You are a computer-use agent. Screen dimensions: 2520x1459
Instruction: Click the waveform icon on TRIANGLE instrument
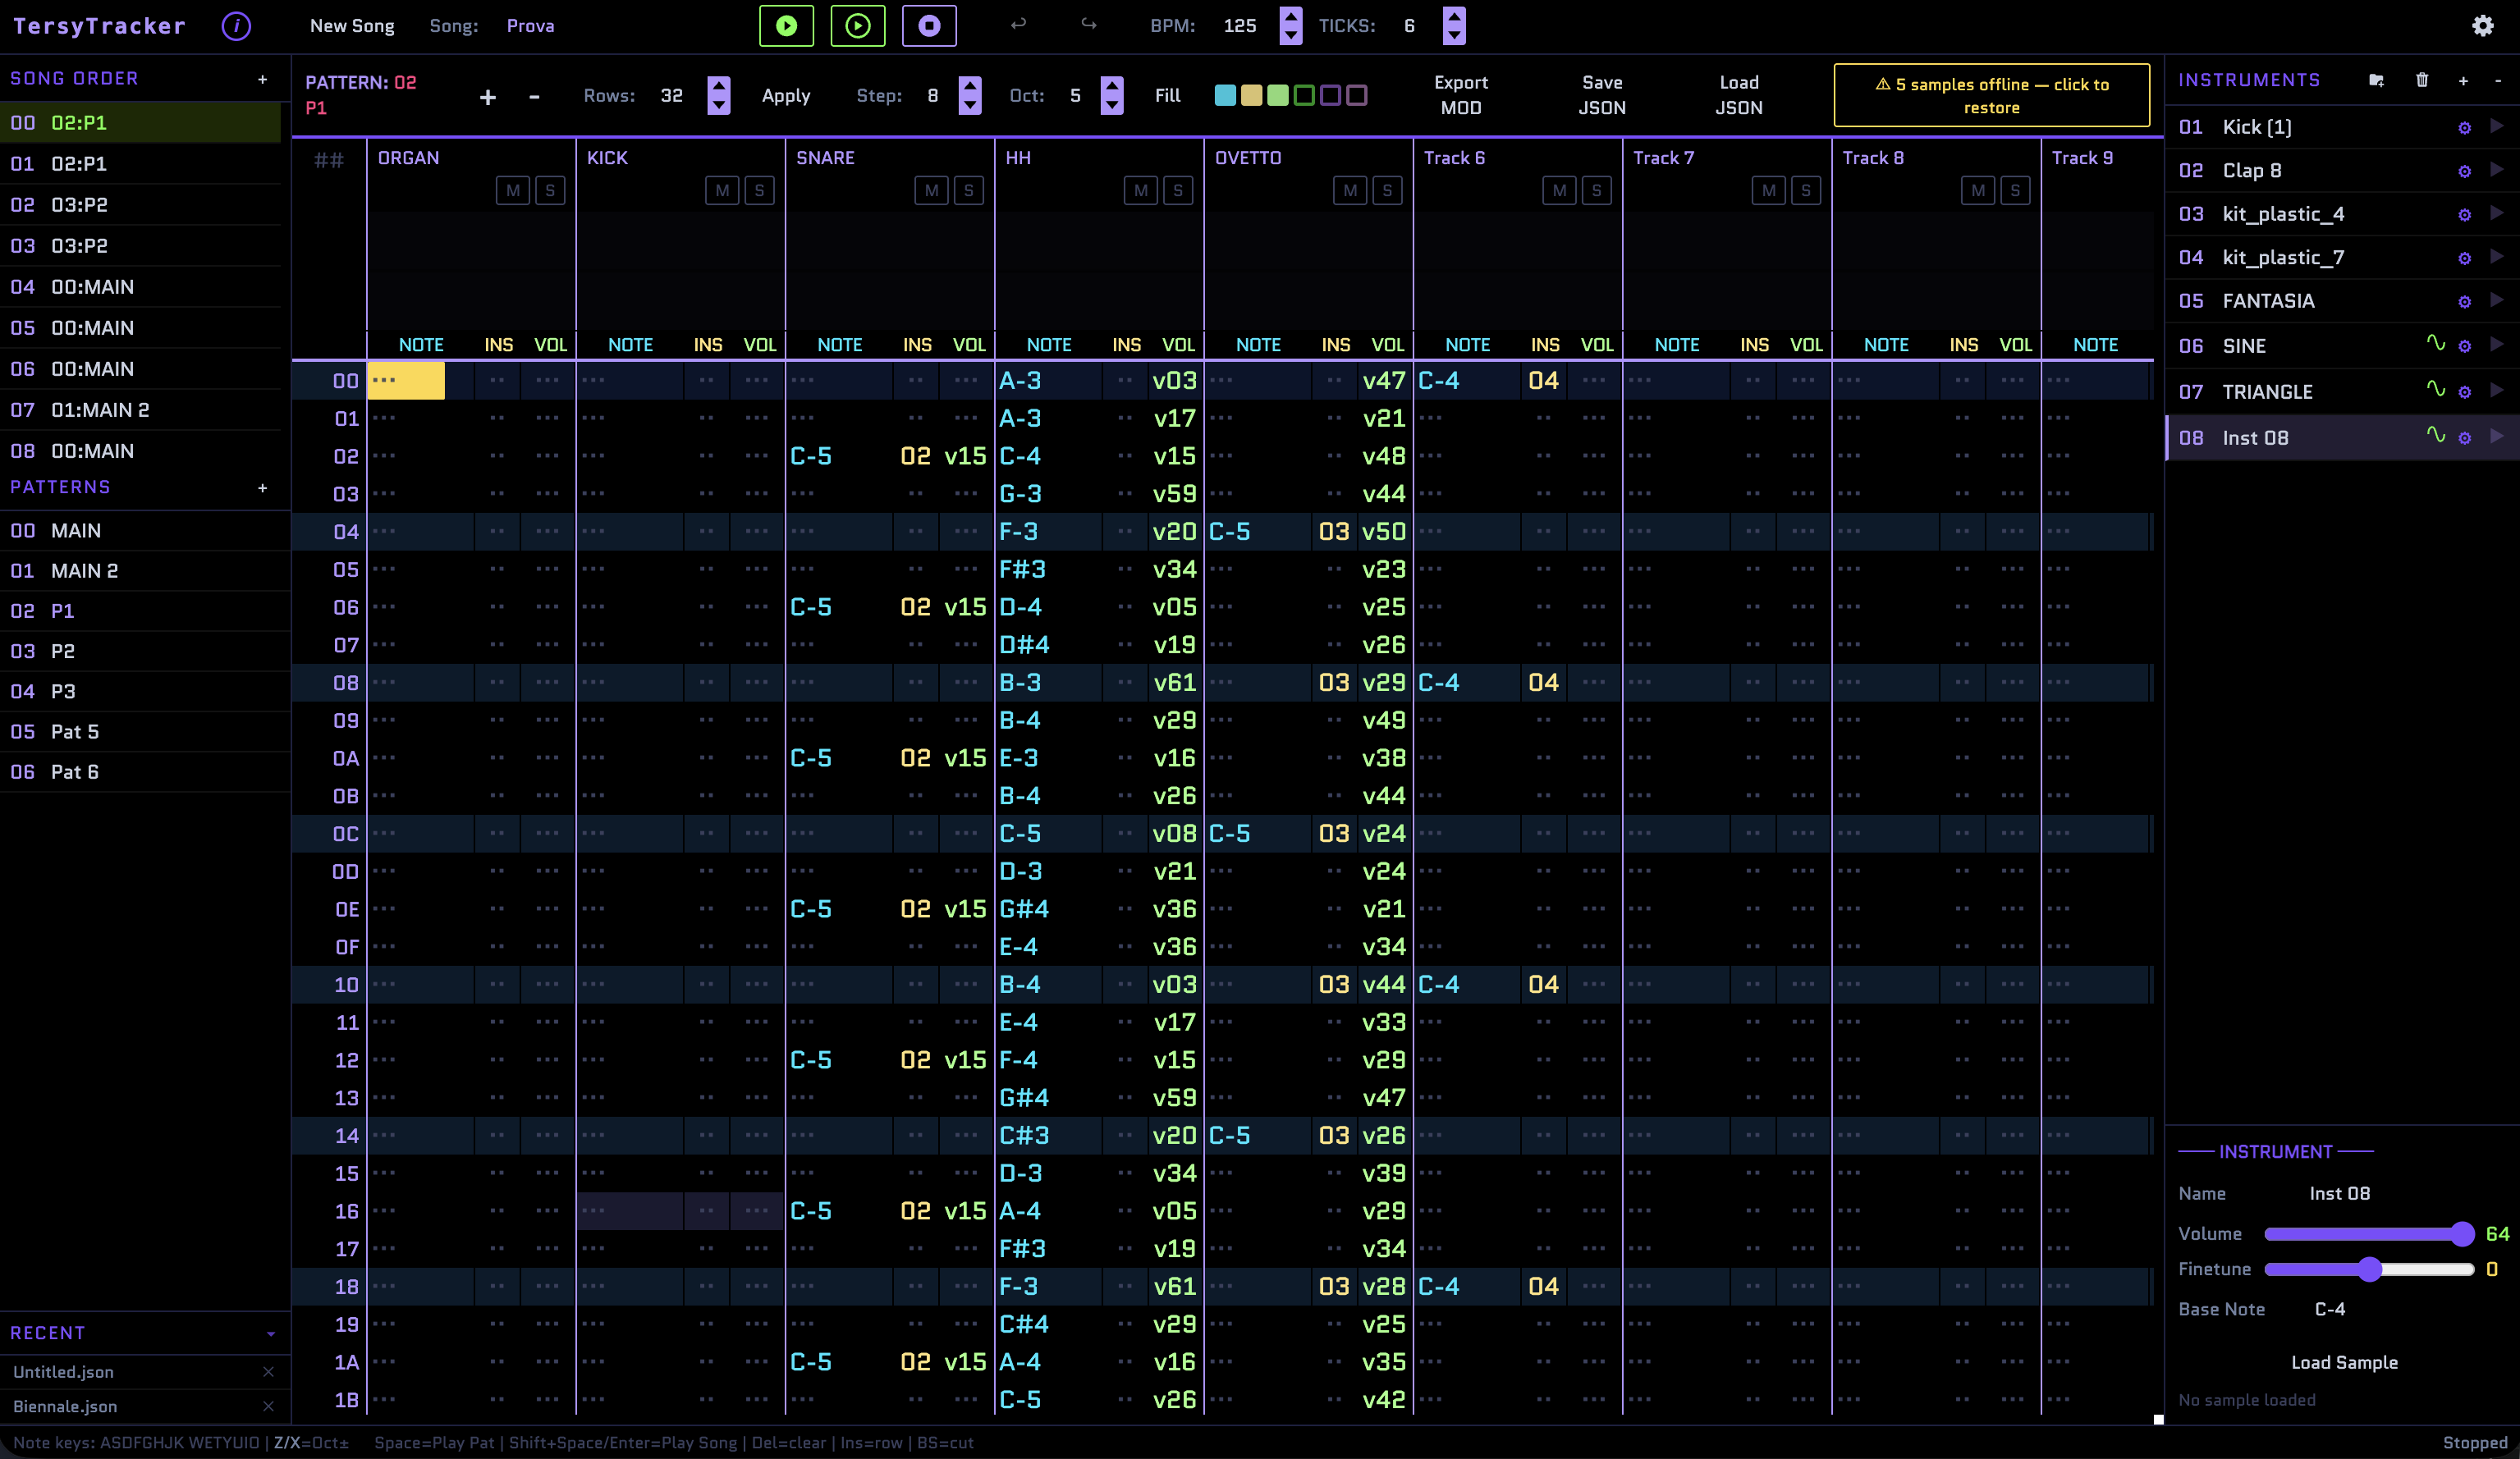2436,390
